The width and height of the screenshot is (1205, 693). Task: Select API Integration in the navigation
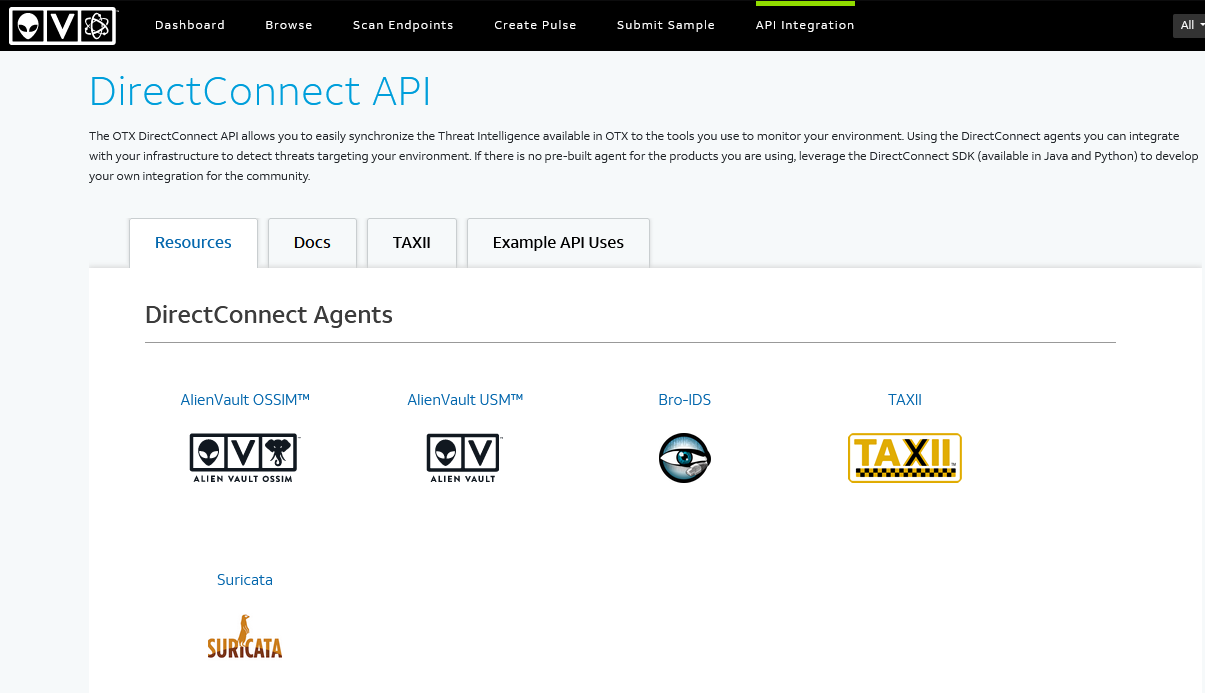coord(805,25)
